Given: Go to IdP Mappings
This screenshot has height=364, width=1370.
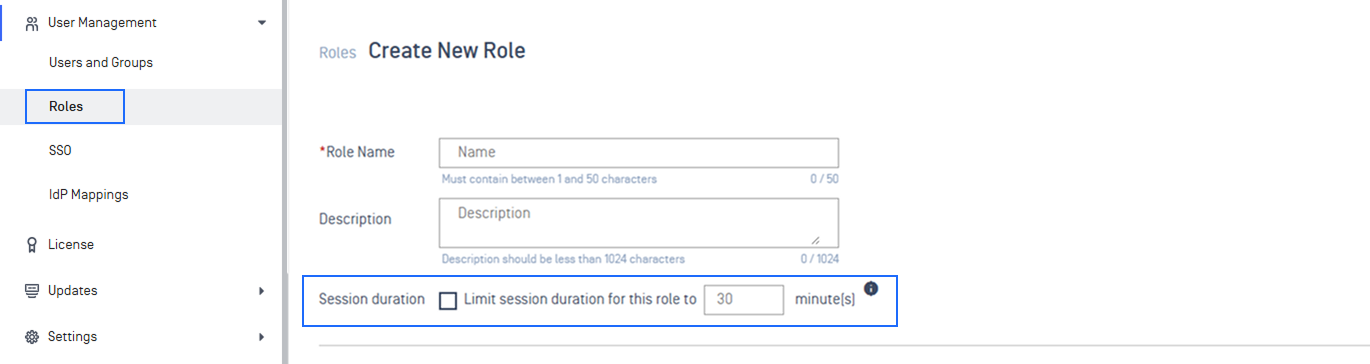Looking at the screenshot, I should [x=89, y=194].
